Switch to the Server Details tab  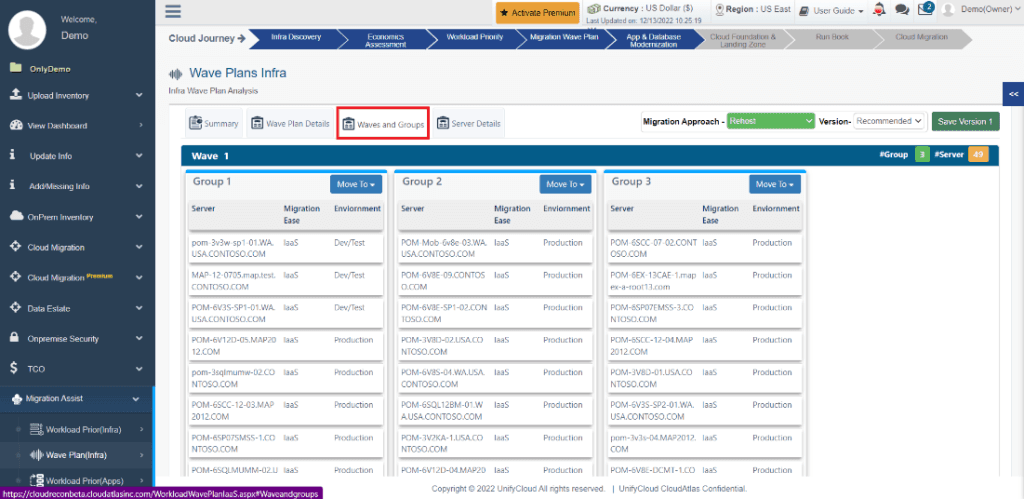(469, 123)
